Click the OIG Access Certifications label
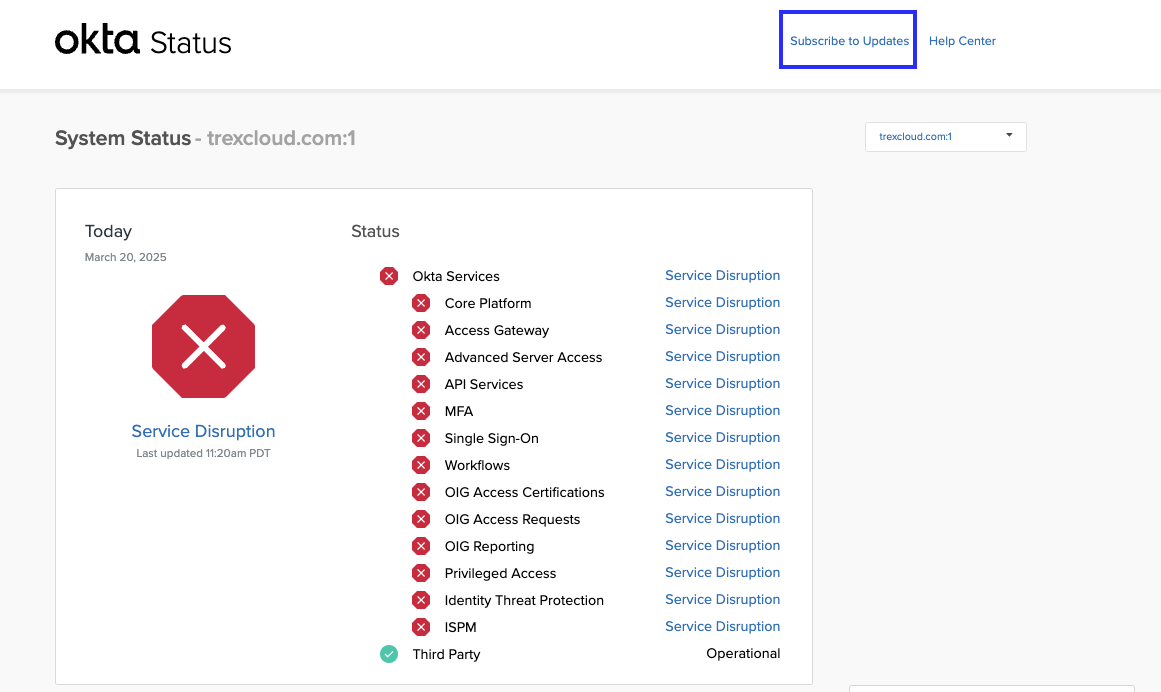This screenshot has width=1161, height=692. pyautogui.click(x=524, y=492)
